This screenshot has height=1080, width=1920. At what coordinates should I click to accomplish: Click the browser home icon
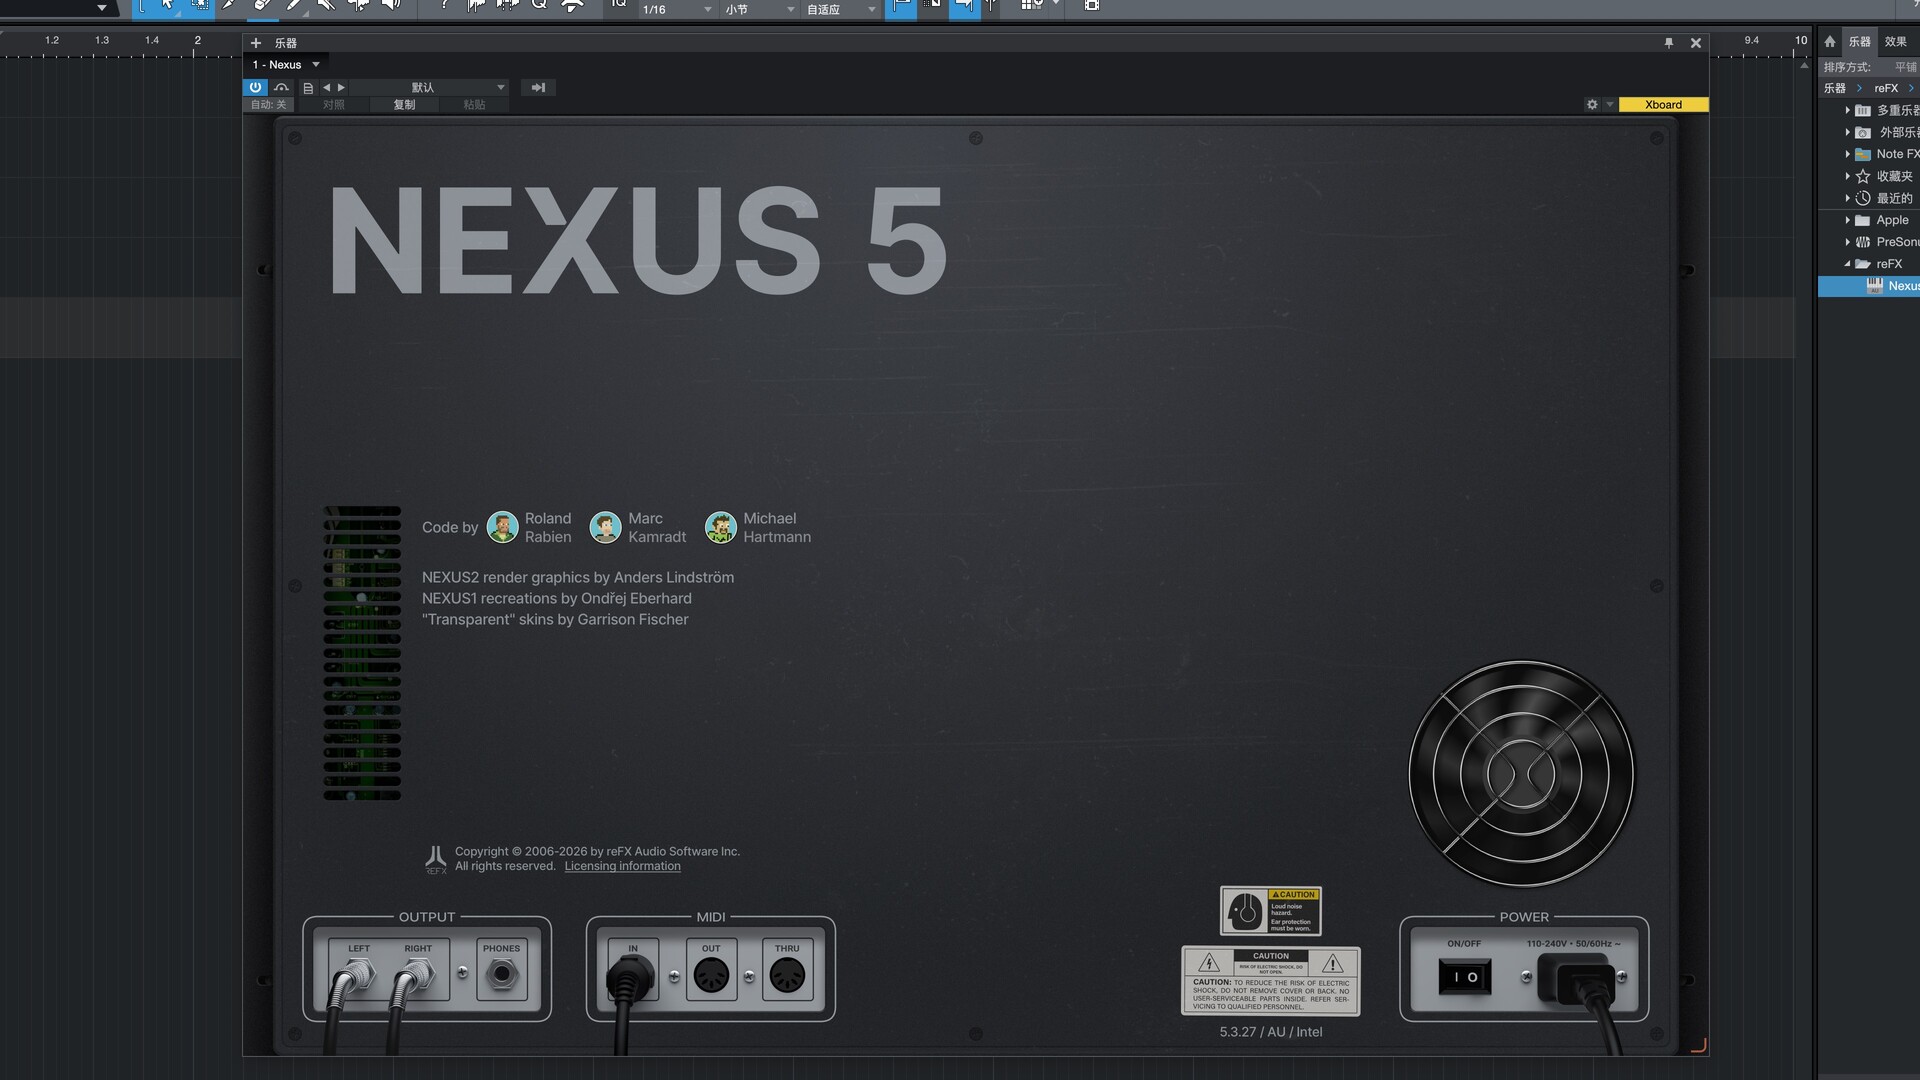click(1830, 41)
